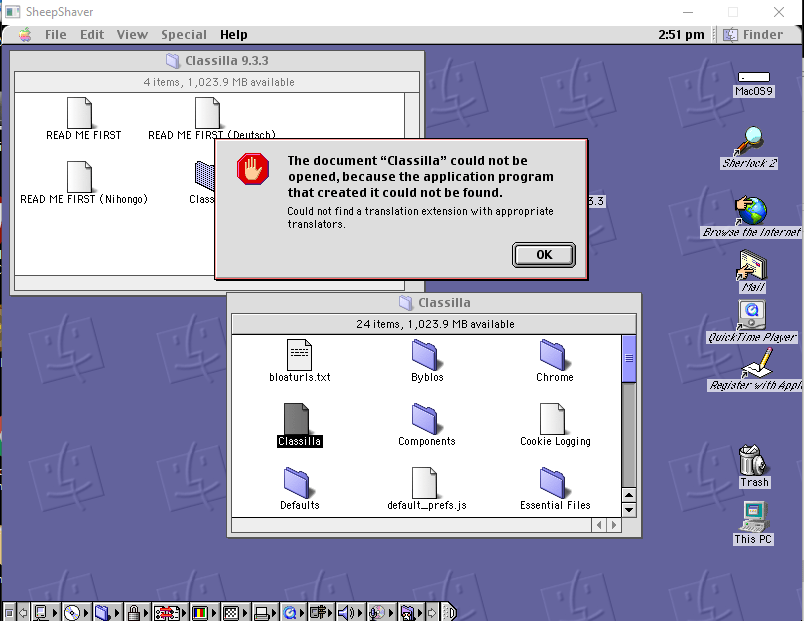Click control strip scroll-left arrow
The image size is (804, 621).
tap(23, 612)
